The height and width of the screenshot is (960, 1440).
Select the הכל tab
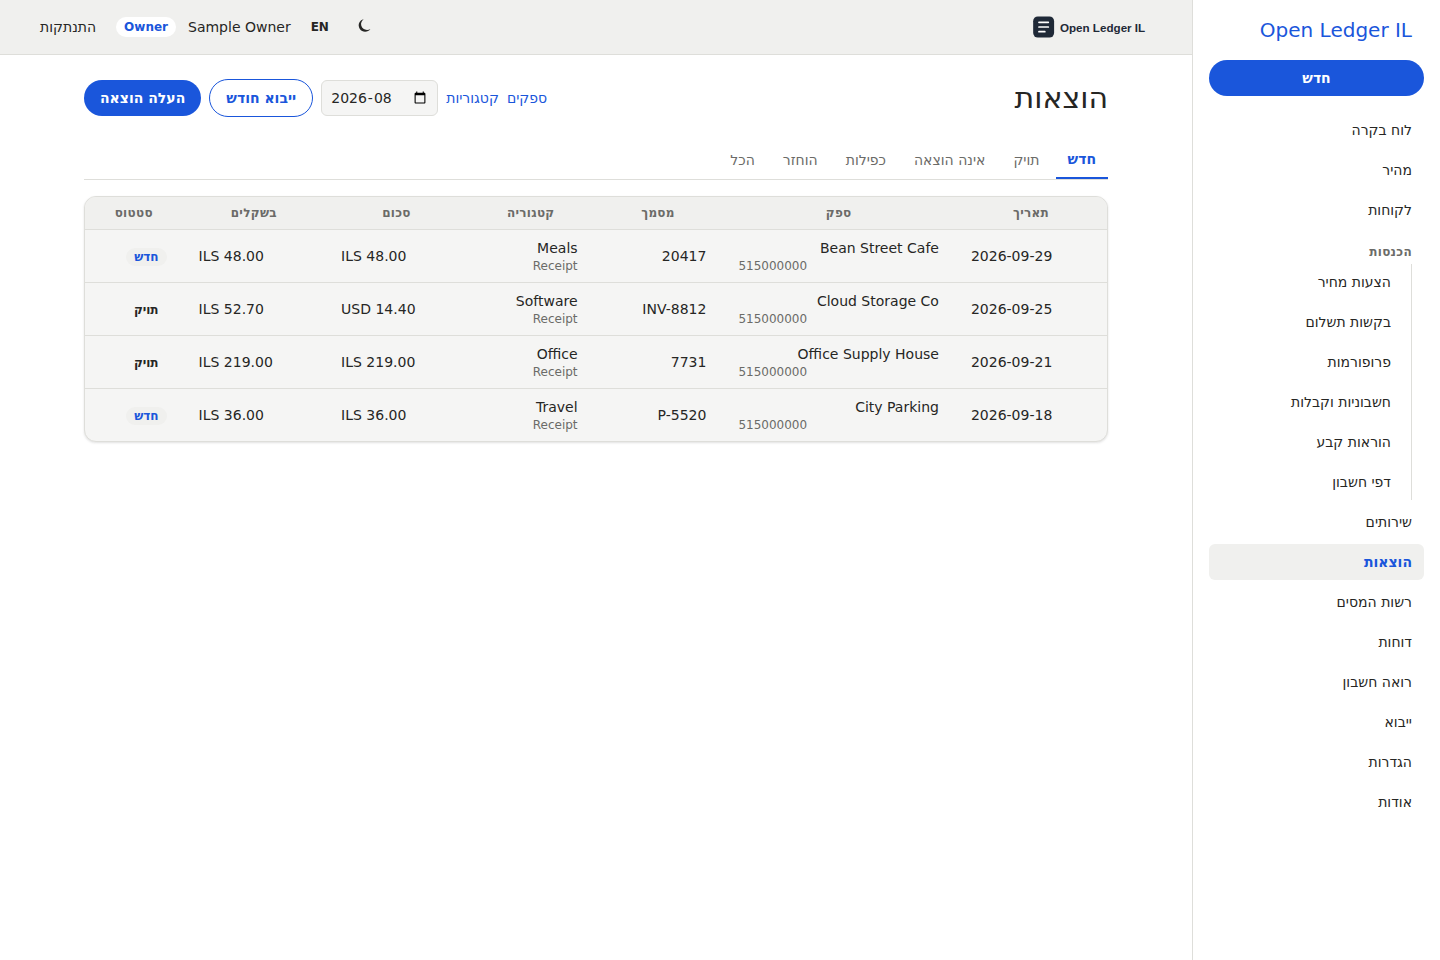[x=743, y=160]
